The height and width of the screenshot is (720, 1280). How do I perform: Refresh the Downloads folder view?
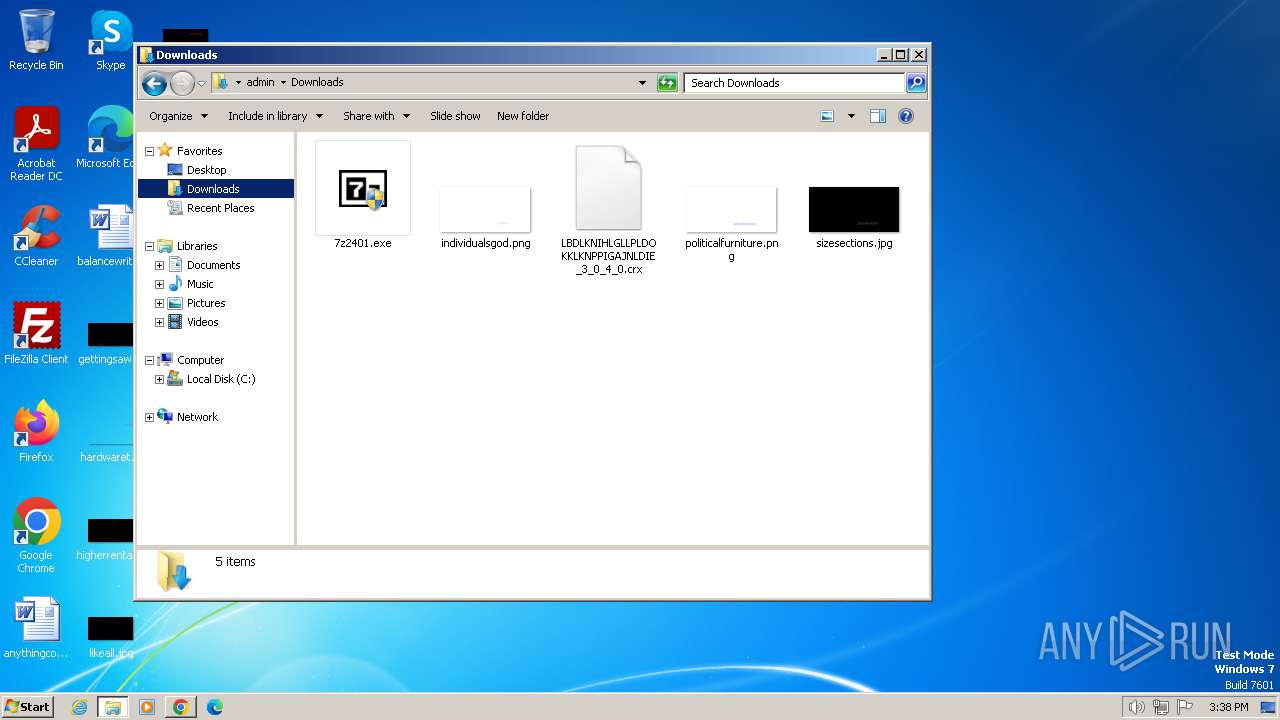[x=667, y=83]
